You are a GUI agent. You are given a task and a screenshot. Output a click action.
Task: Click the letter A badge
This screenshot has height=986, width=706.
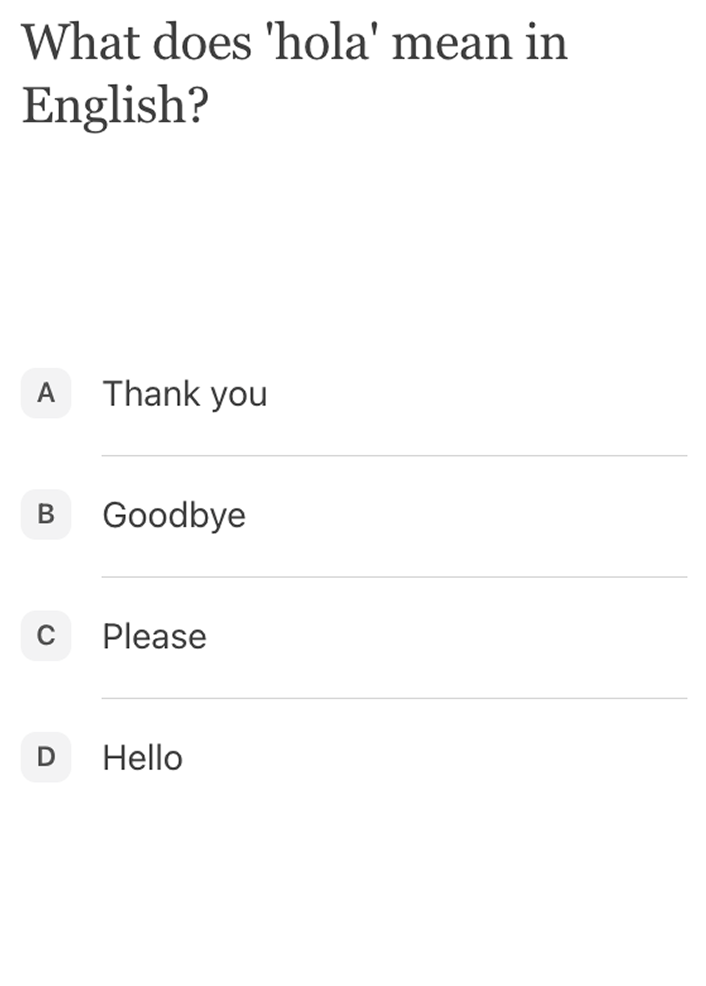45,394
